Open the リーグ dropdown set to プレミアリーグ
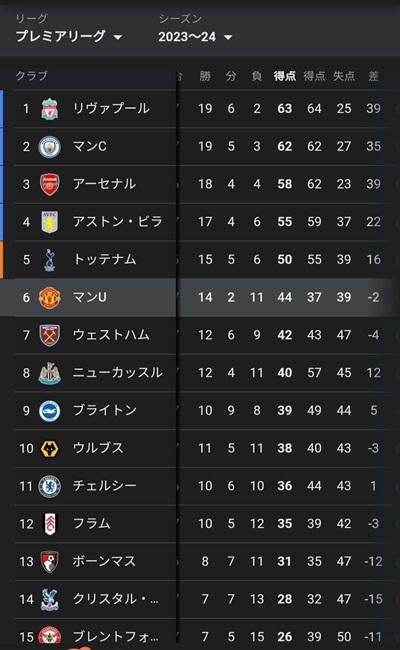Image resolution: width=400 pixels, height=650 pixels. (69, 30)
